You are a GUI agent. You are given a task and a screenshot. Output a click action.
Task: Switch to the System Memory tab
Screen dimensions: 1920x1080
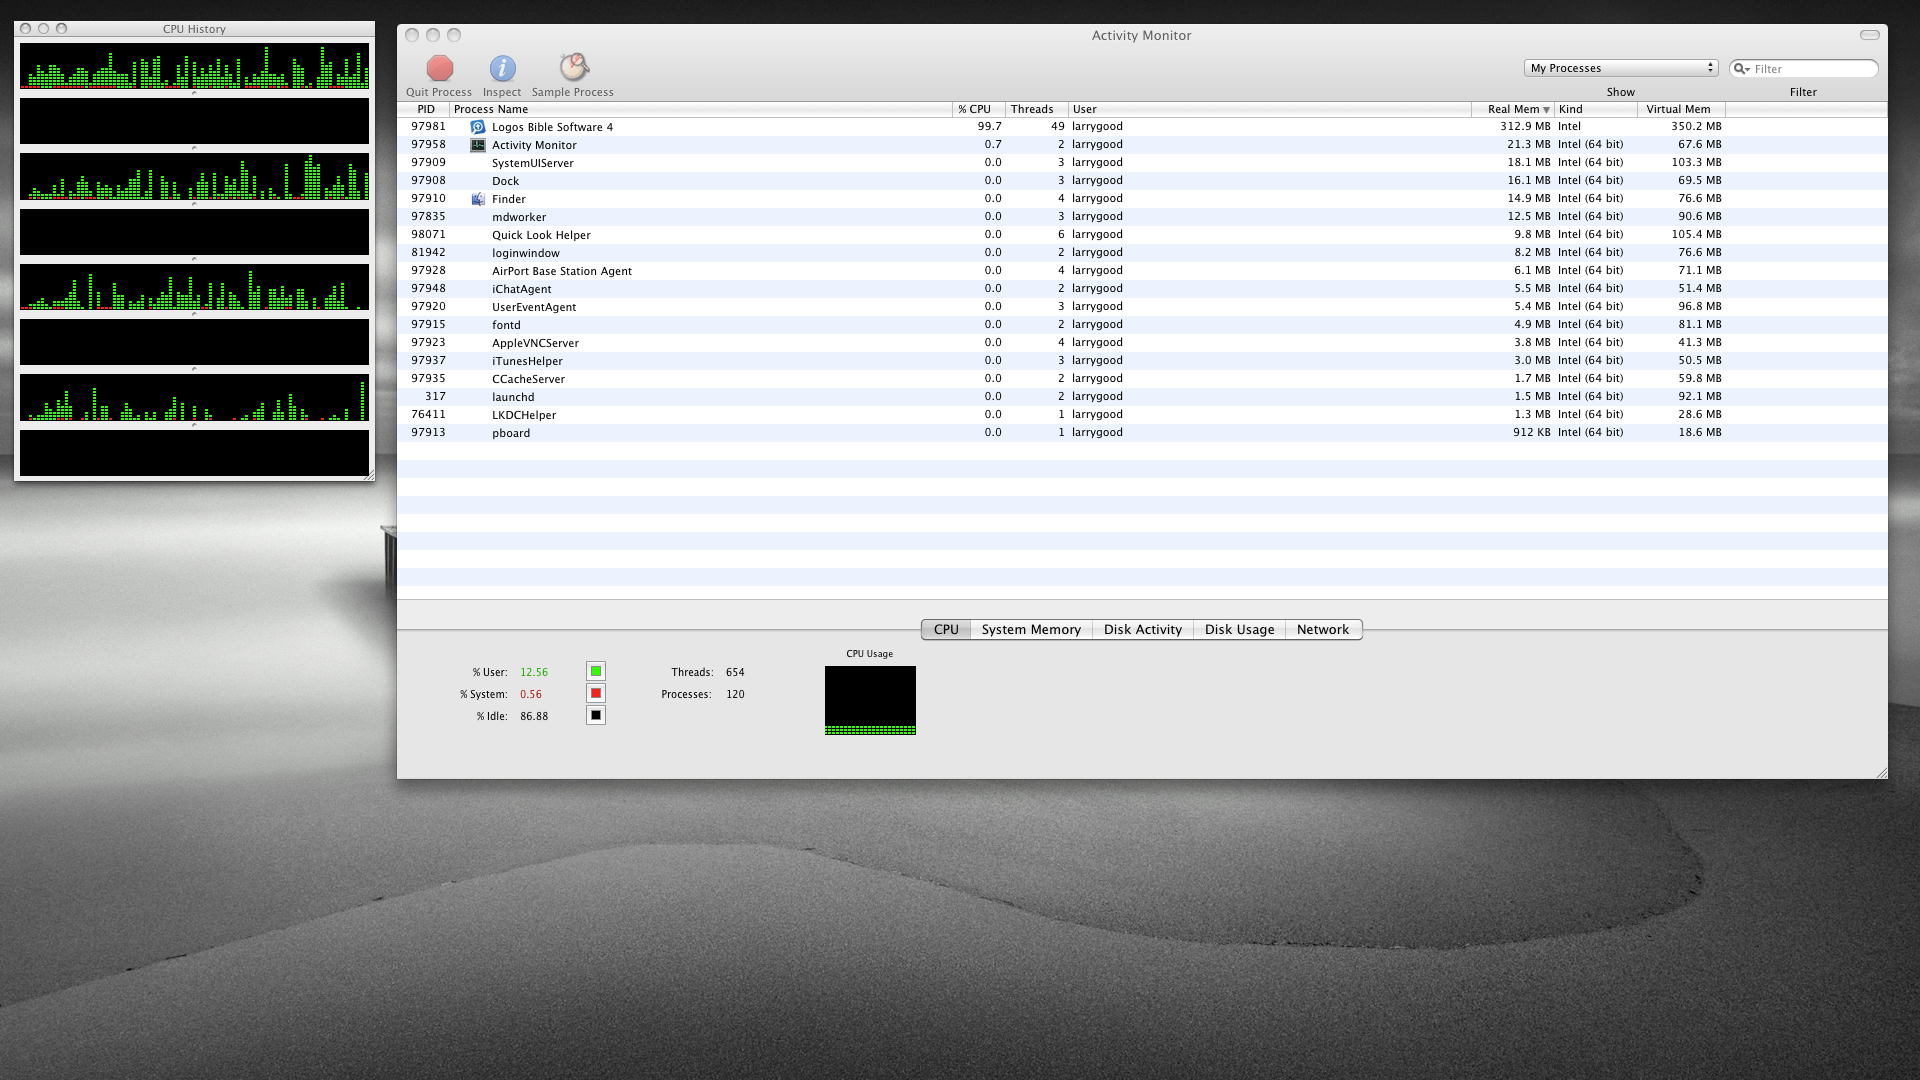pyautogui.click(x=1031, y=630)
